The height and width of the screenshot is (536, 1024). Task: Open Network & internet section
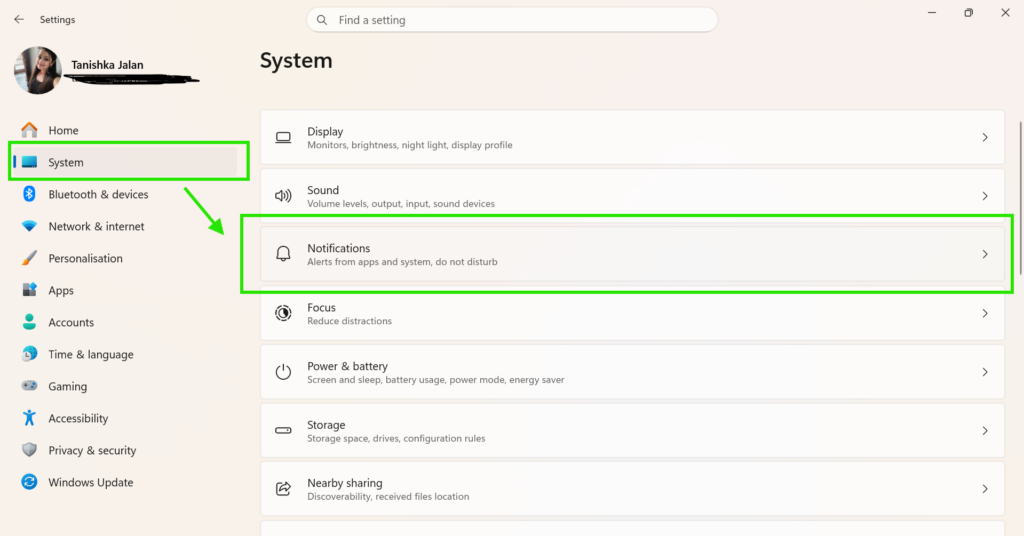pos(124,226)
